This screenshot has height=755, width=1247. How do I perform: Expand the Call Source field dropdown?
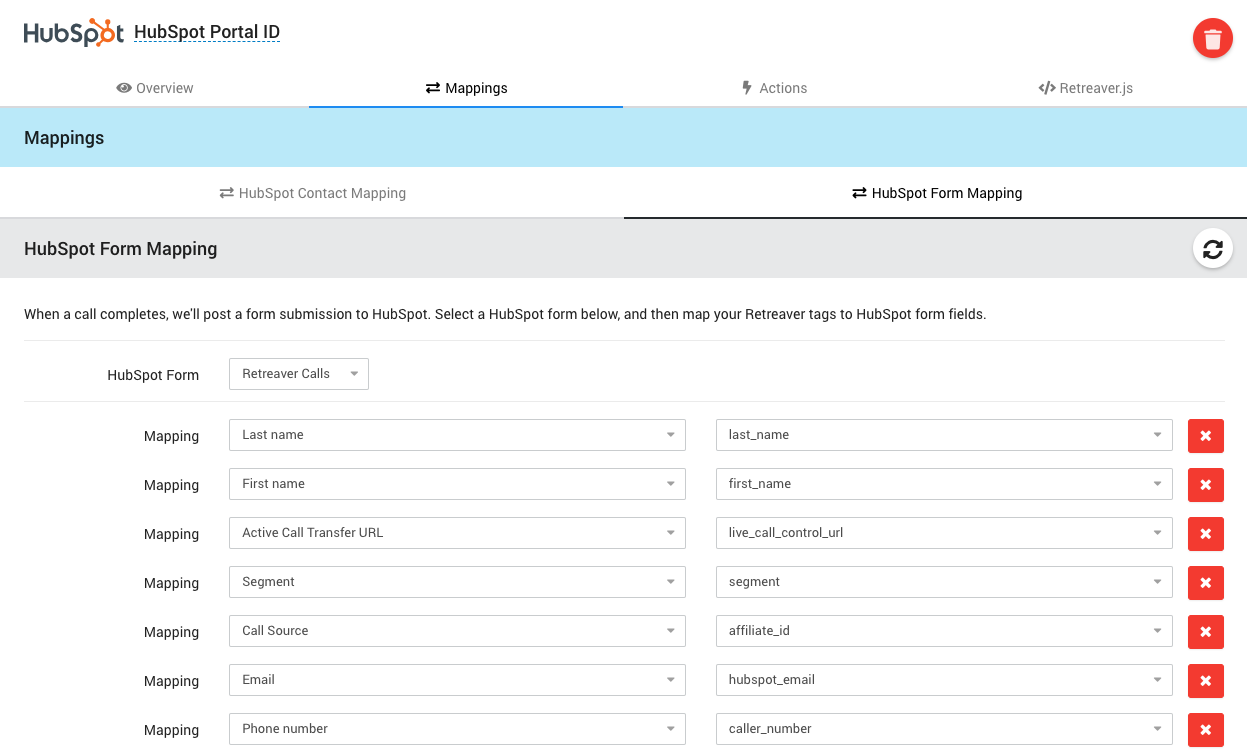point(457,631)
